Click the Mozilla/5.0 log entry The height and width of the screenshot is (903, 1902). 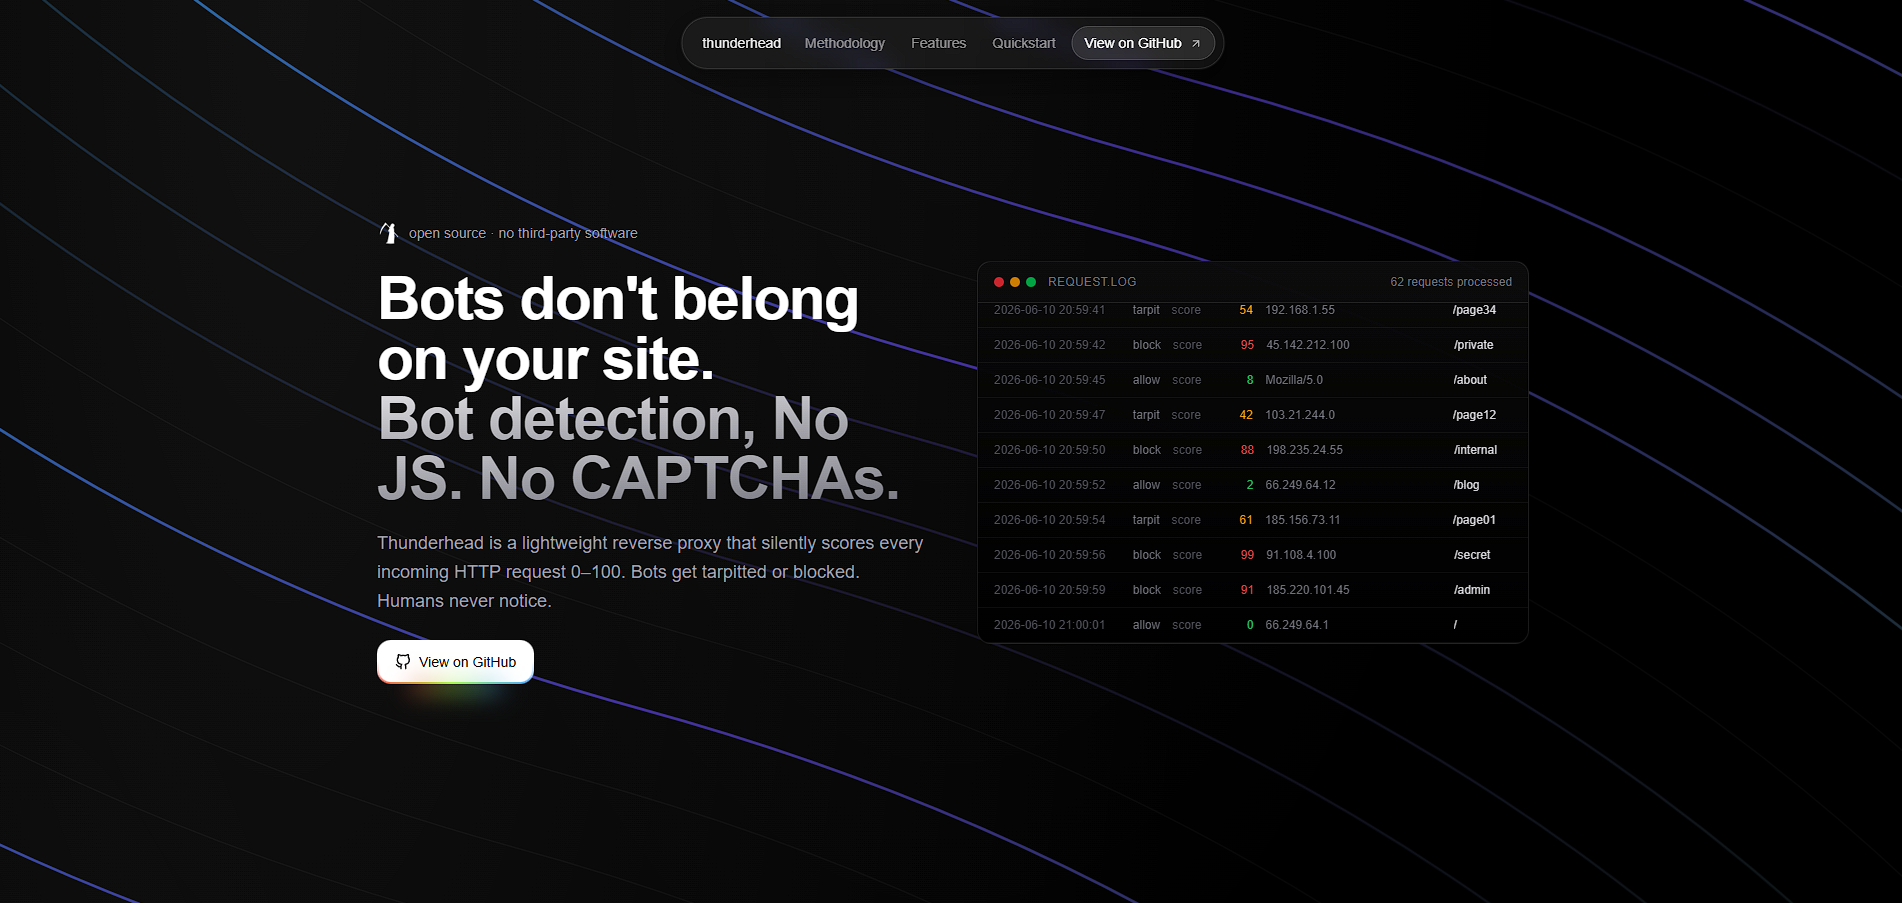(1294, 380)
